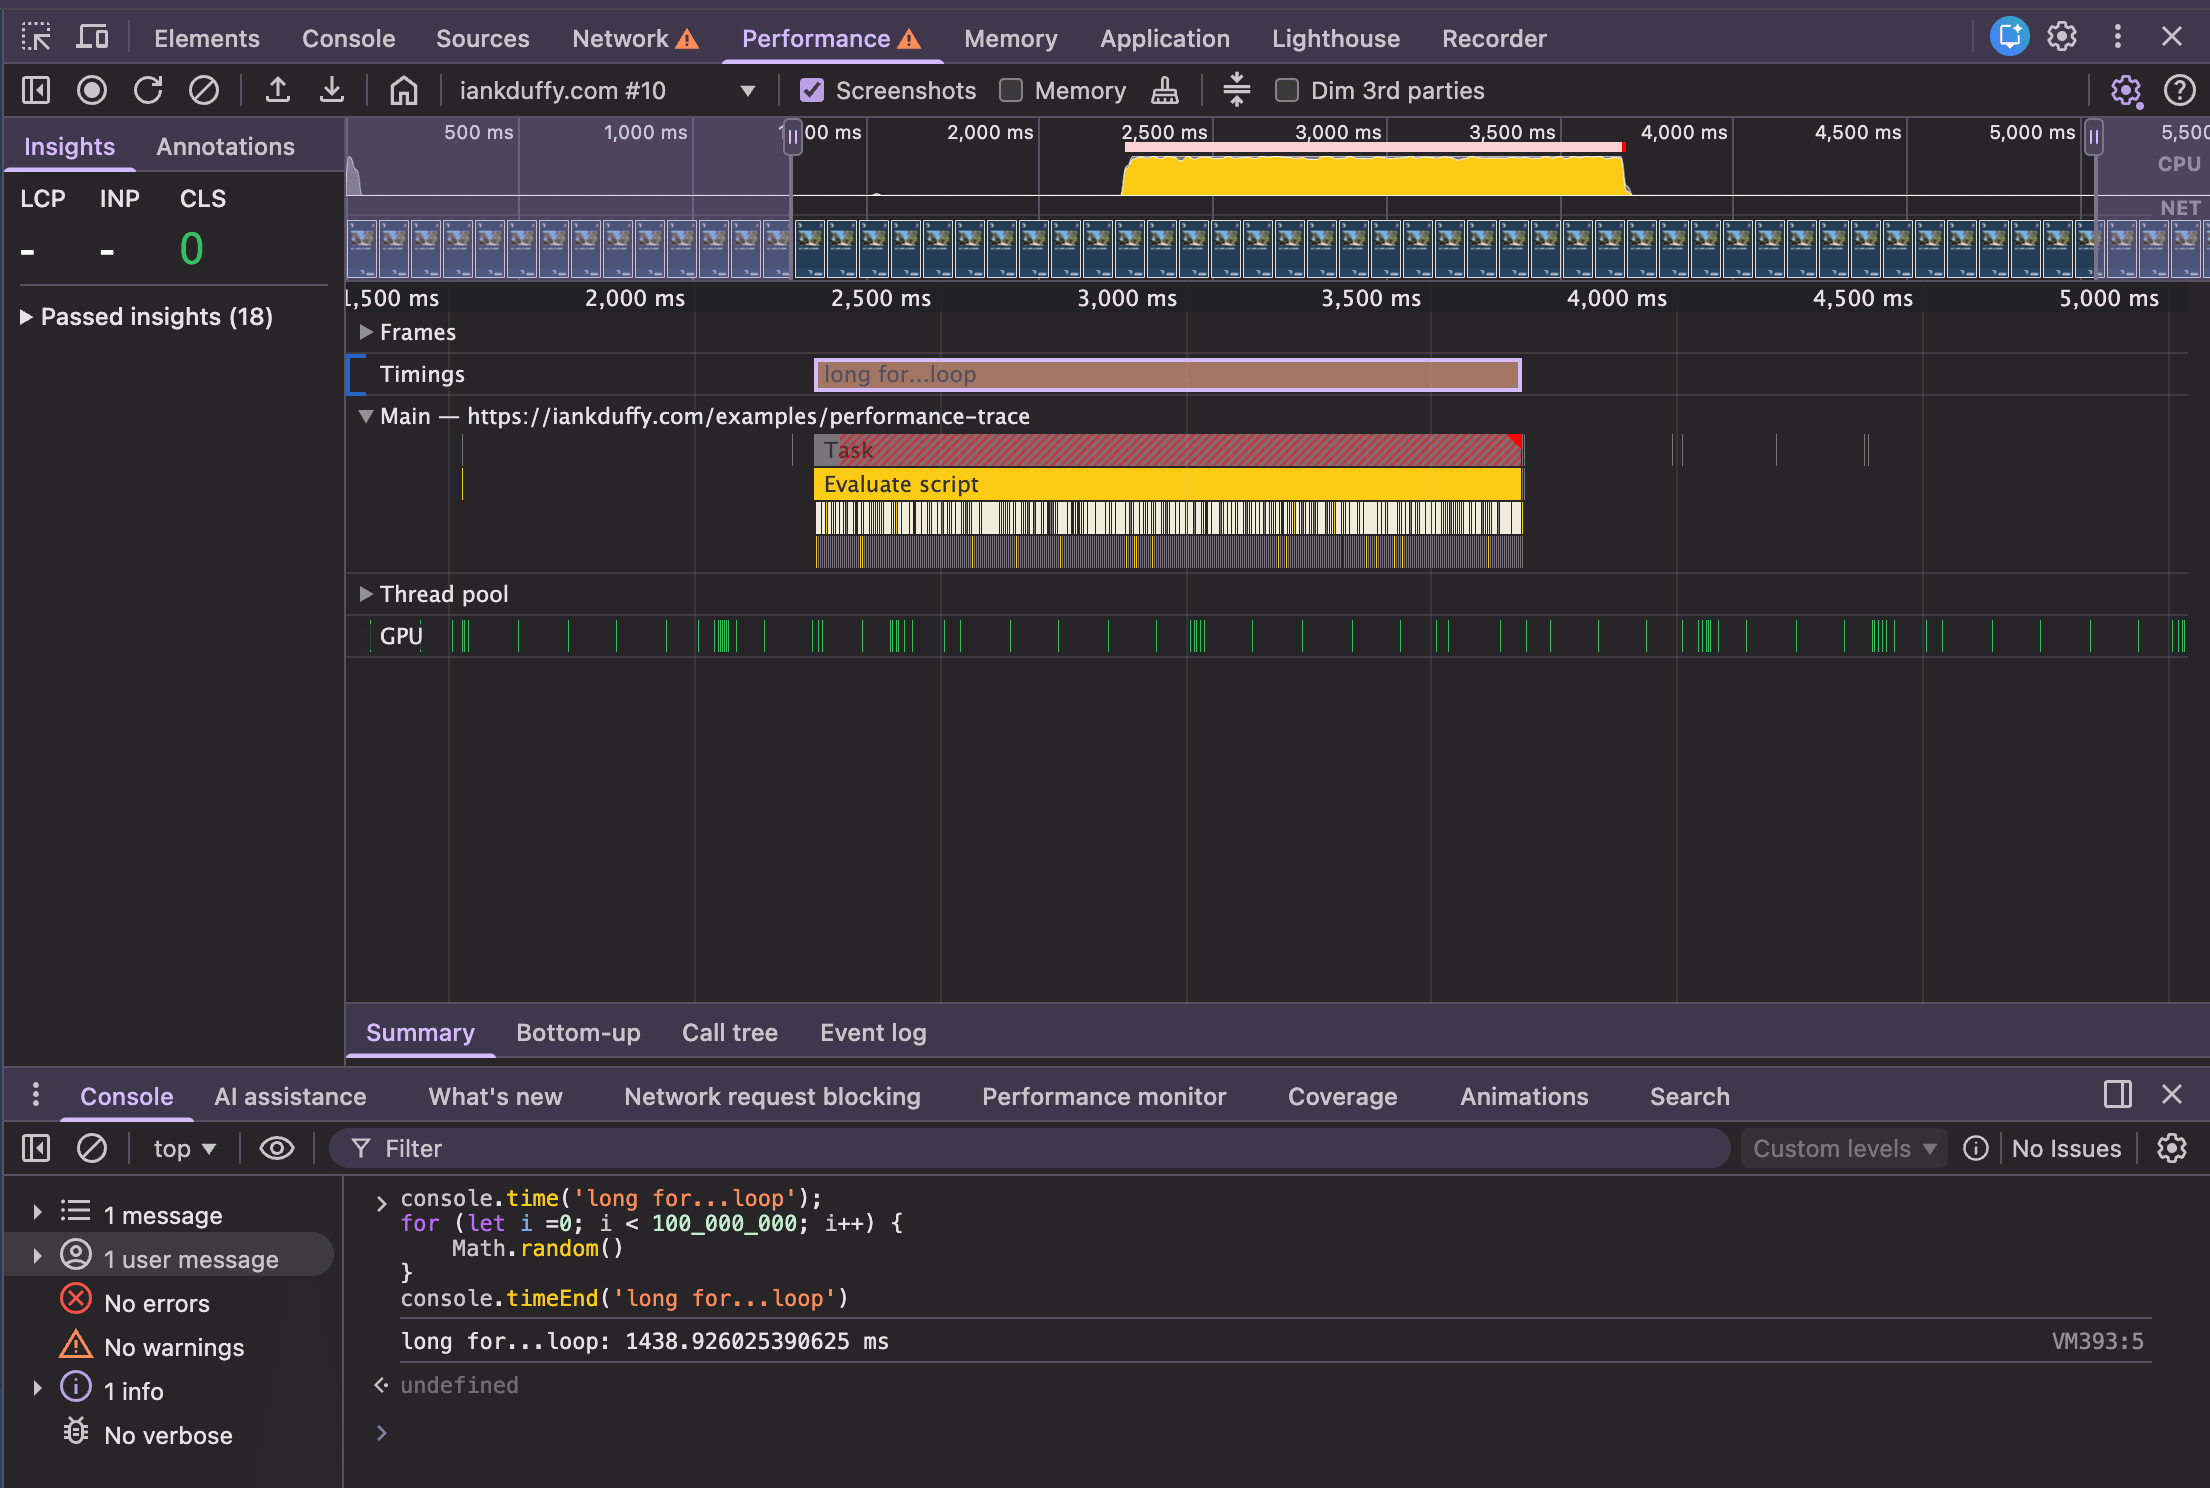This screenshot has width=2210, height=1488.
Task: Open the Performance panel settings gear
Action: click(x=2127, y=91)
